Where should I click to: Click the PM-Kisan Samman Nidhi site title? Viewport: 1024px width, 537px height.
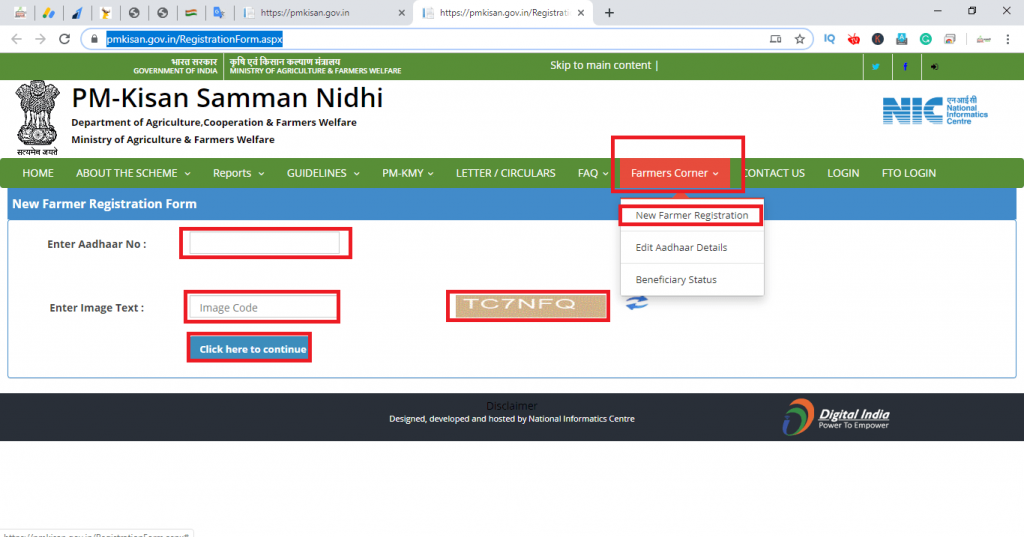pos(227,98)
